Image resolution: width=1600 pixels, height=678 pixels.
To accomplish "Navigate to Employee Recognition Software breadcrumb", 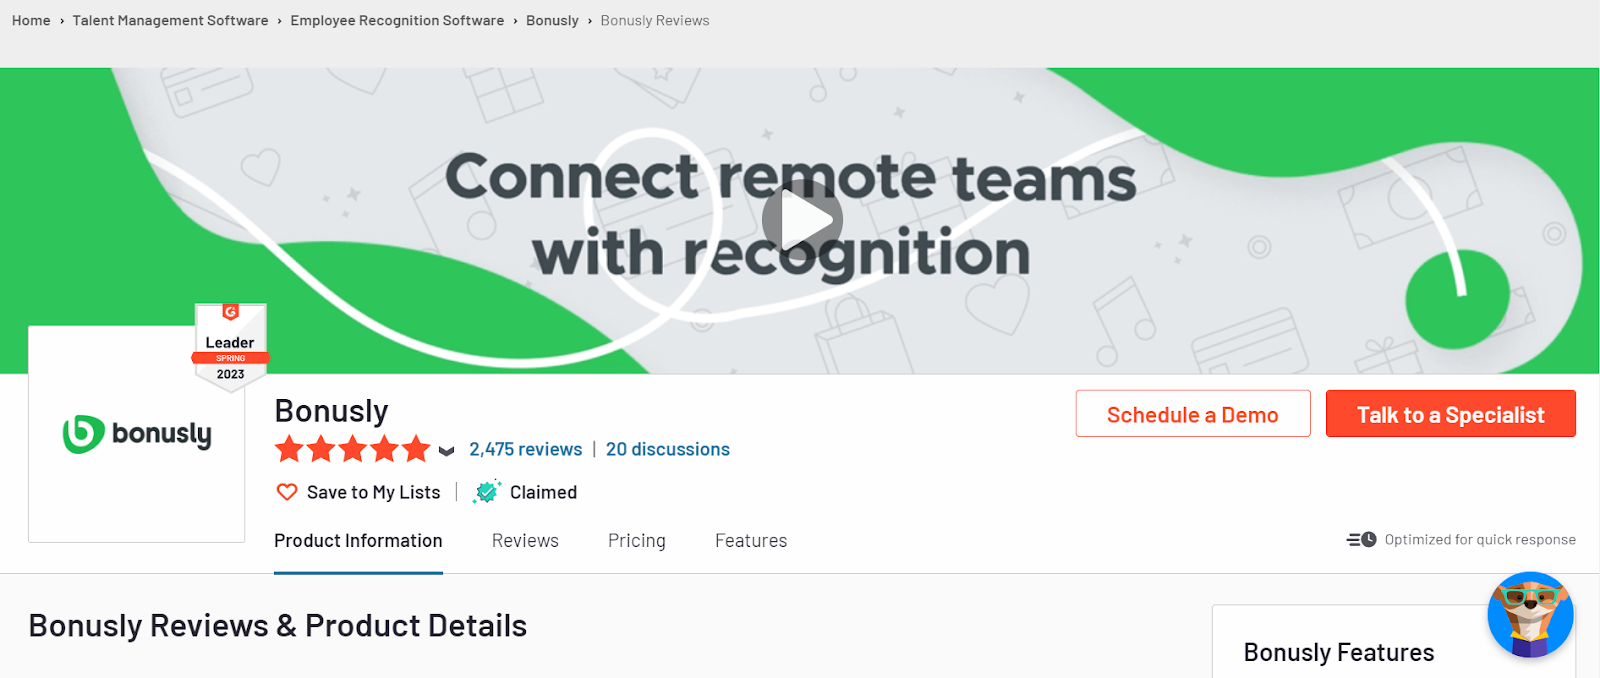I will tap(396, 20).
